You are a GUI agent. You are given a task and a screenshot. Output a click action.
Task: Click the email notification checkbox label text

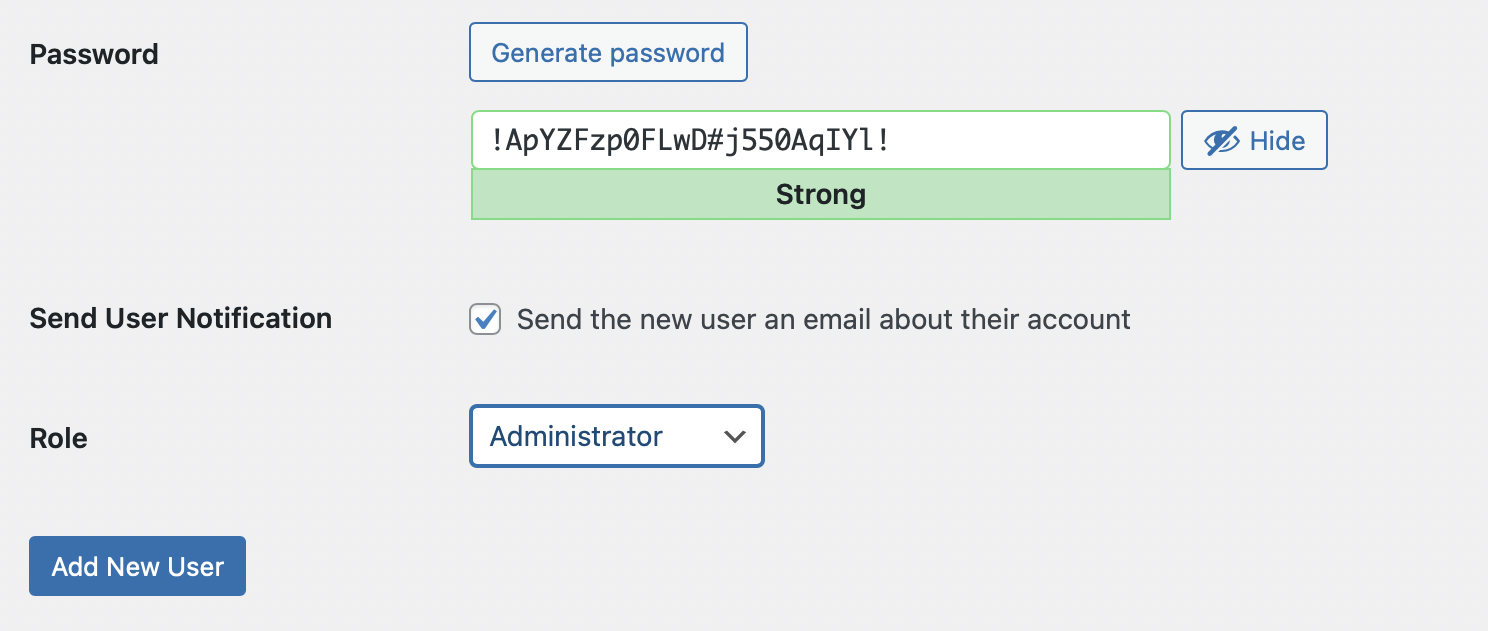[823, 319]
